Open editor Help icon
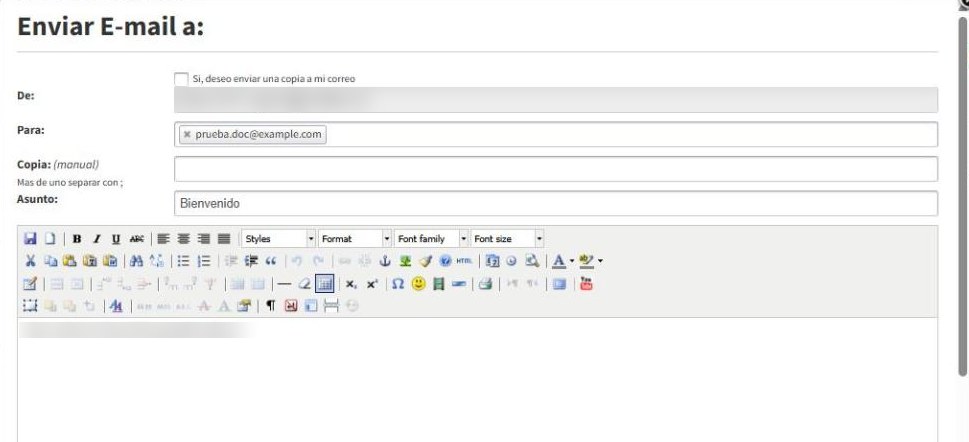969x442 pixels. pos(445,261)
